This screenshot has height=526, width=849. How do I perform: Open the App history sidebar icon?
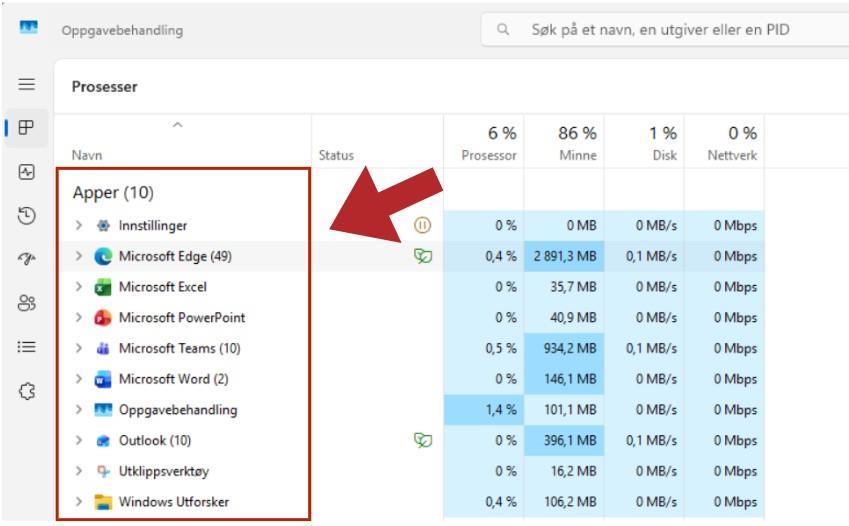(27, 215)
